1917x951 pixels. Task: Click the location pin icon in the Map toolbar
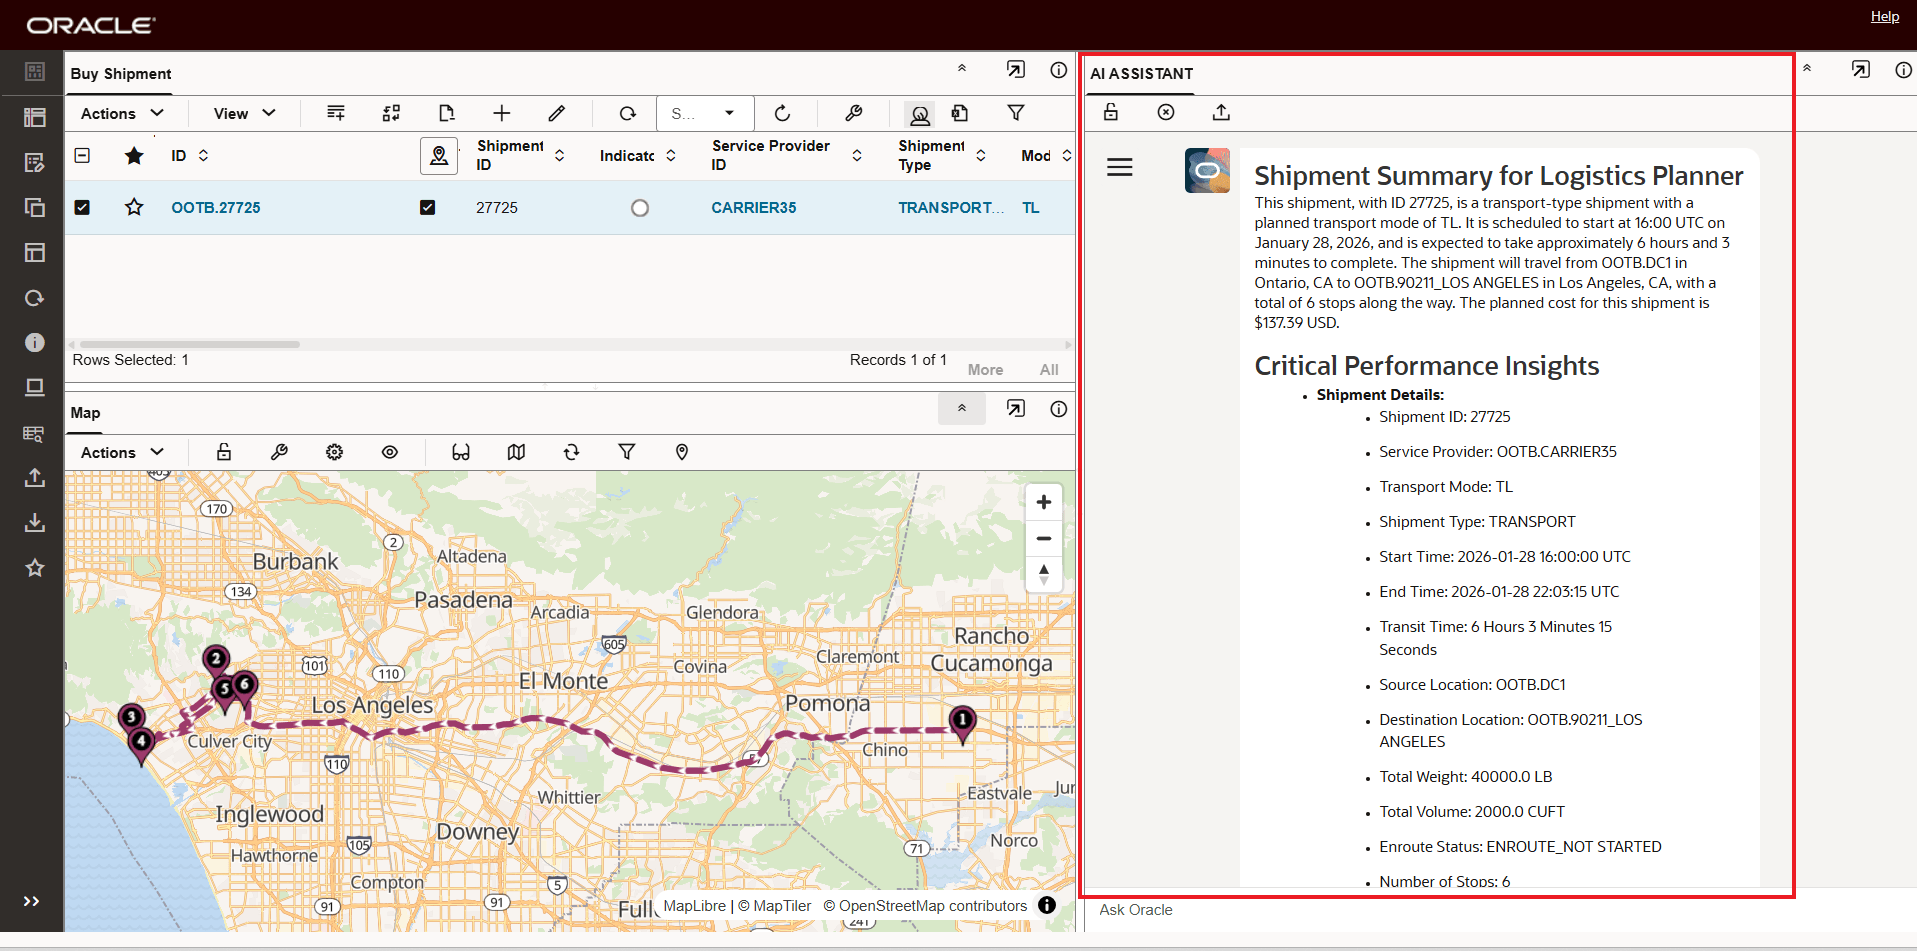682,452
